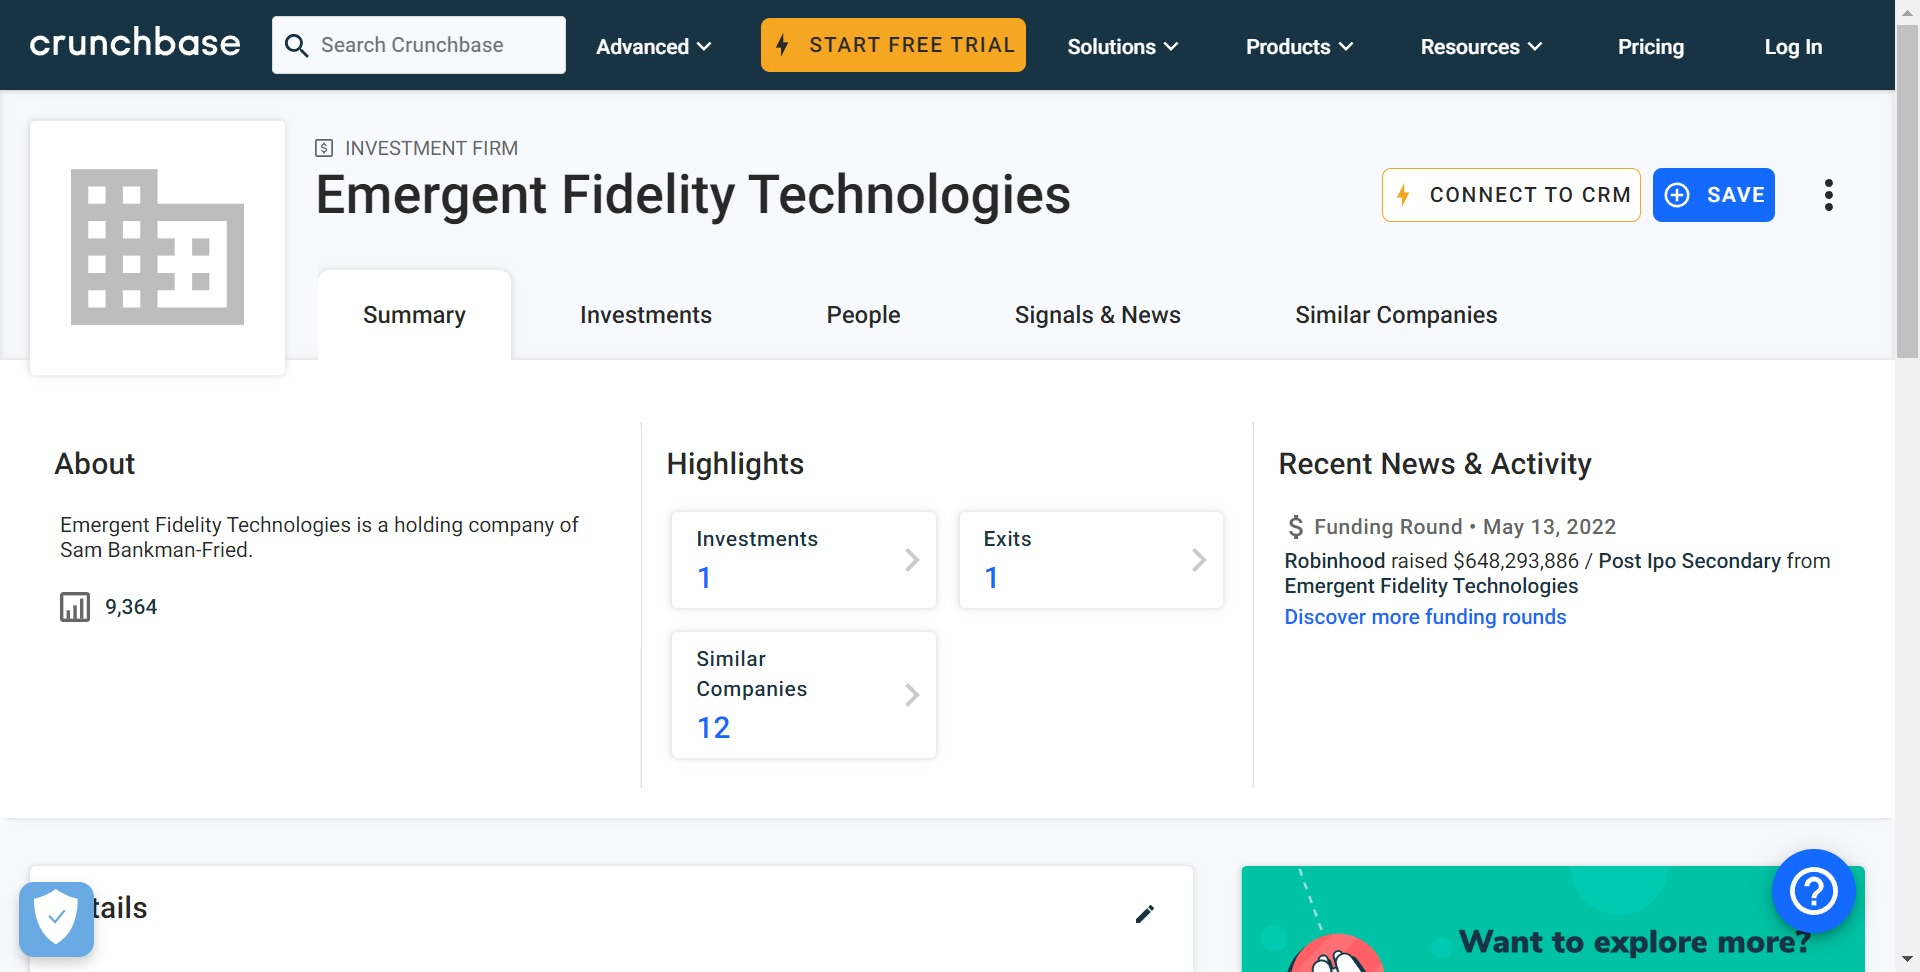Click the Funding Round date May 13, 2022
The width and height of the screenshot is (1920, 972).
(x=1549, y=527)
